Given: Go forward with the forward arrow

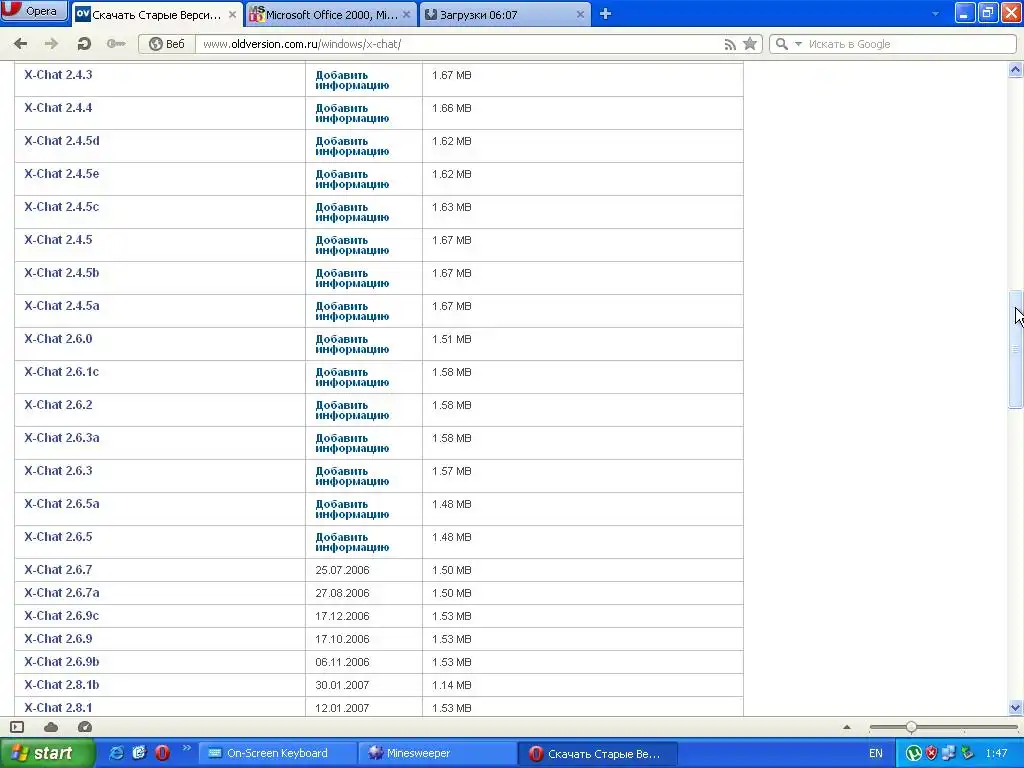Looking at the screenshot, I should point(51,44).
